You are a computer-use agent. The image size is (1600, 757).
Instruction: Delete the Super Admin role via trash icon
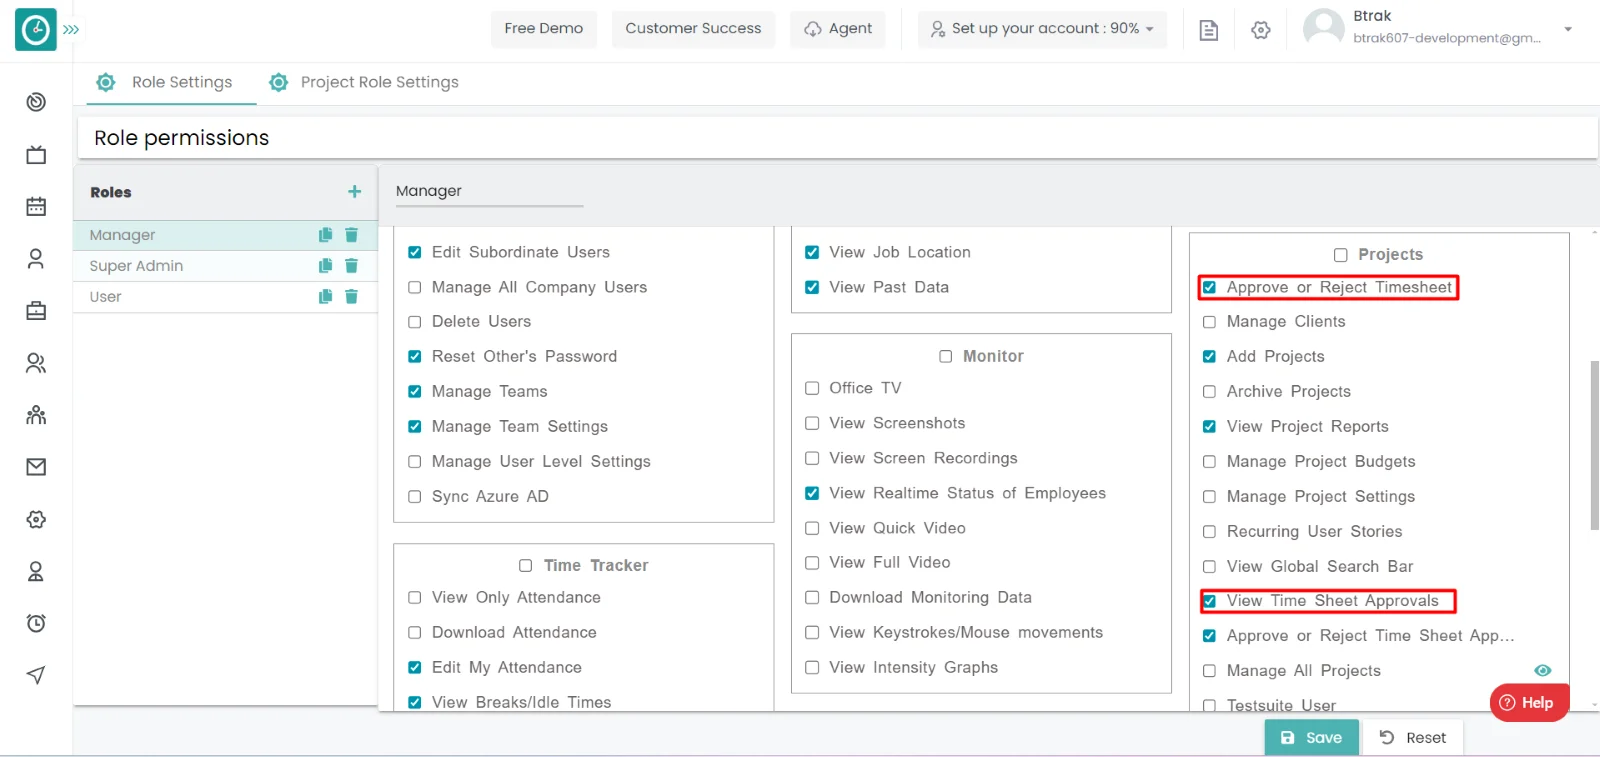click(351, 266)
